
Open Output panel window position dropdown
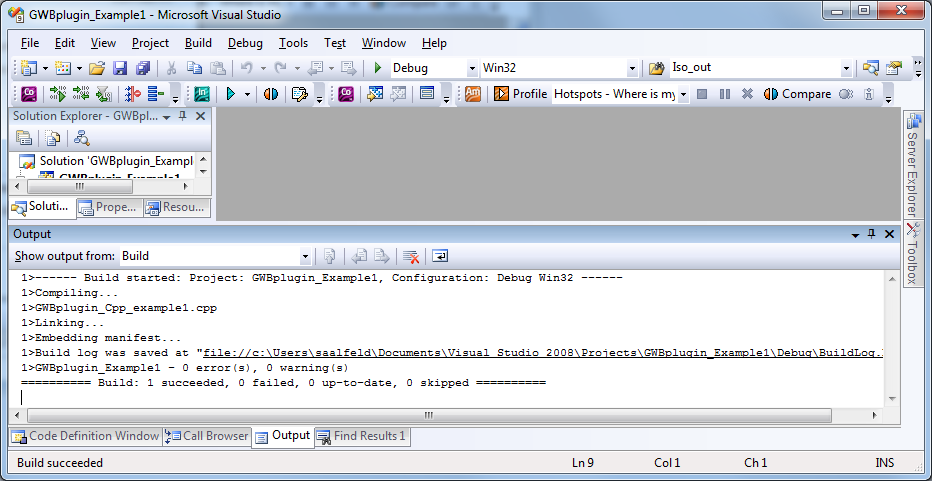tap(855, 234)
